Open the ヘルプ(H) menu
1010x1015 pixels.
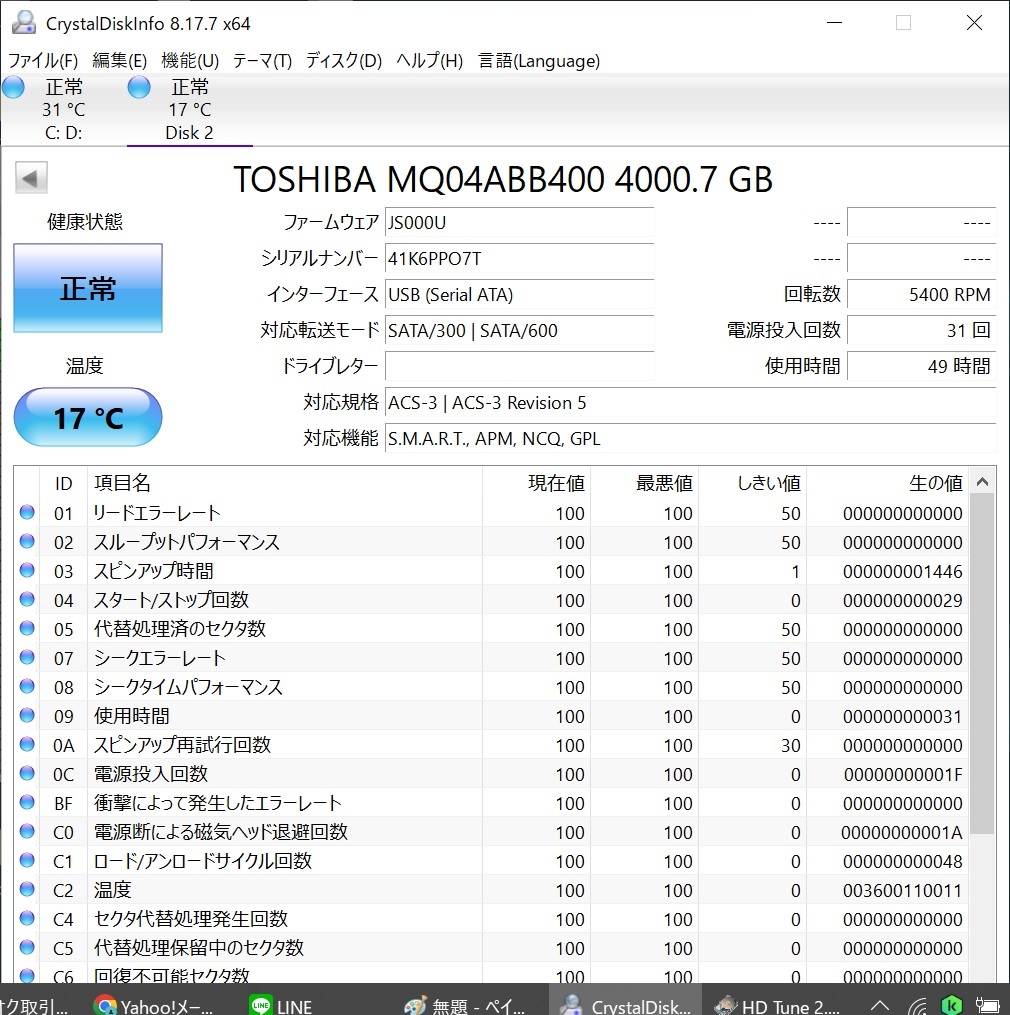(429, 60)
